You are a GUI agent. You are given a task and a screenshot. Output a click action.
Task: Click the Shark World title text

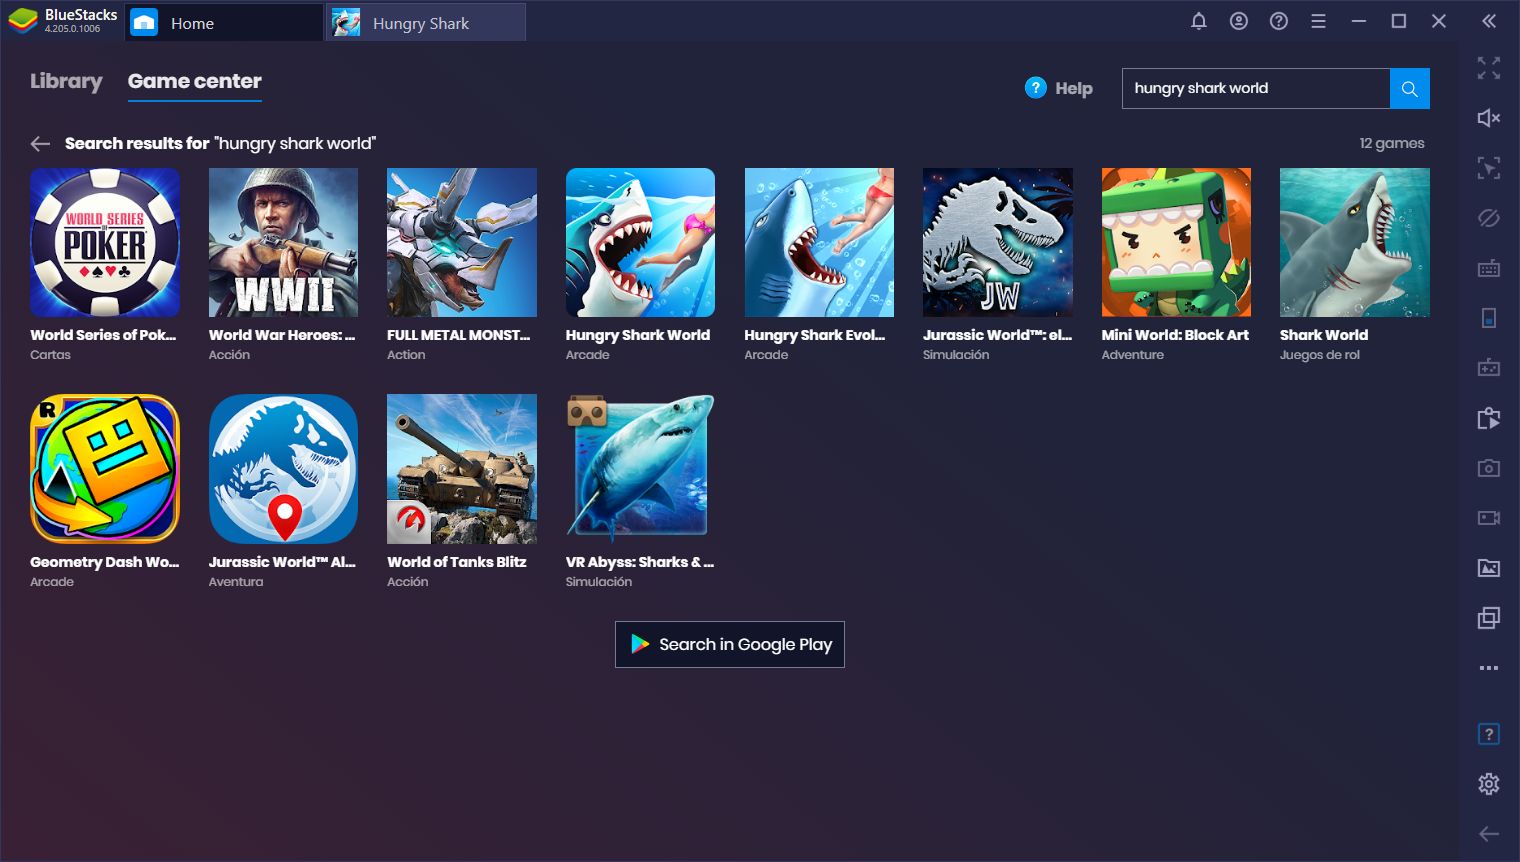[1324, 335]
